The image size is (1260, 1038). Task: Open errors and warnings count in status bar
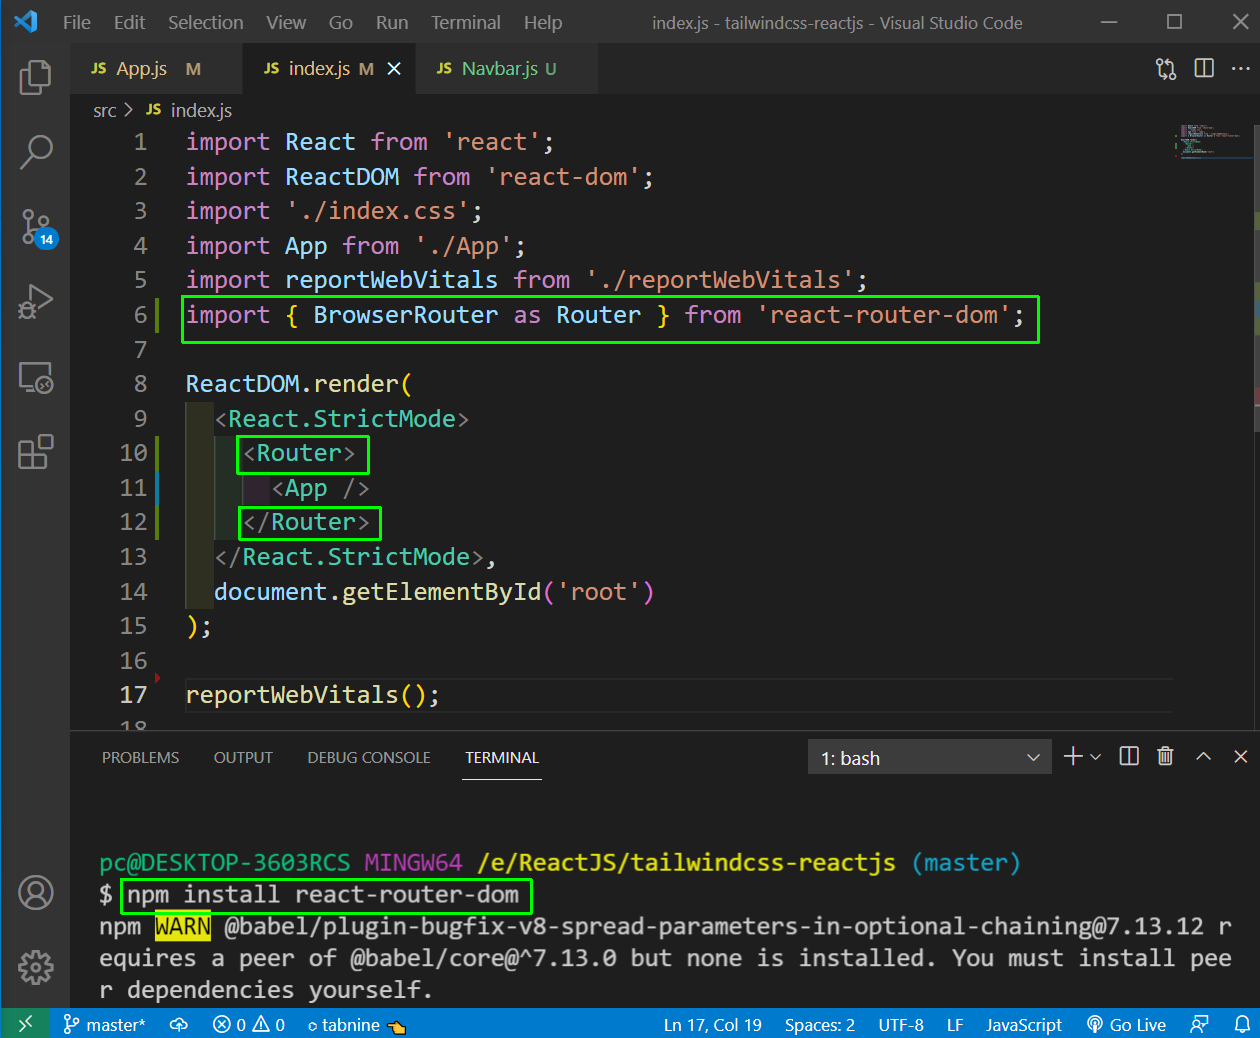(x=249, y=1024)
